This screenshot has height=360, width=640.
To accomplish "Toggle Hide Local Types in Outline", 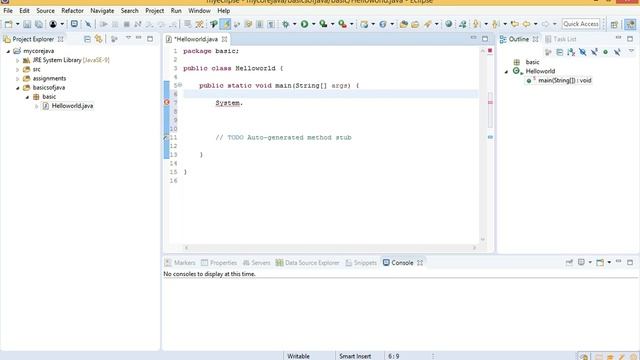I will [617, 52].
